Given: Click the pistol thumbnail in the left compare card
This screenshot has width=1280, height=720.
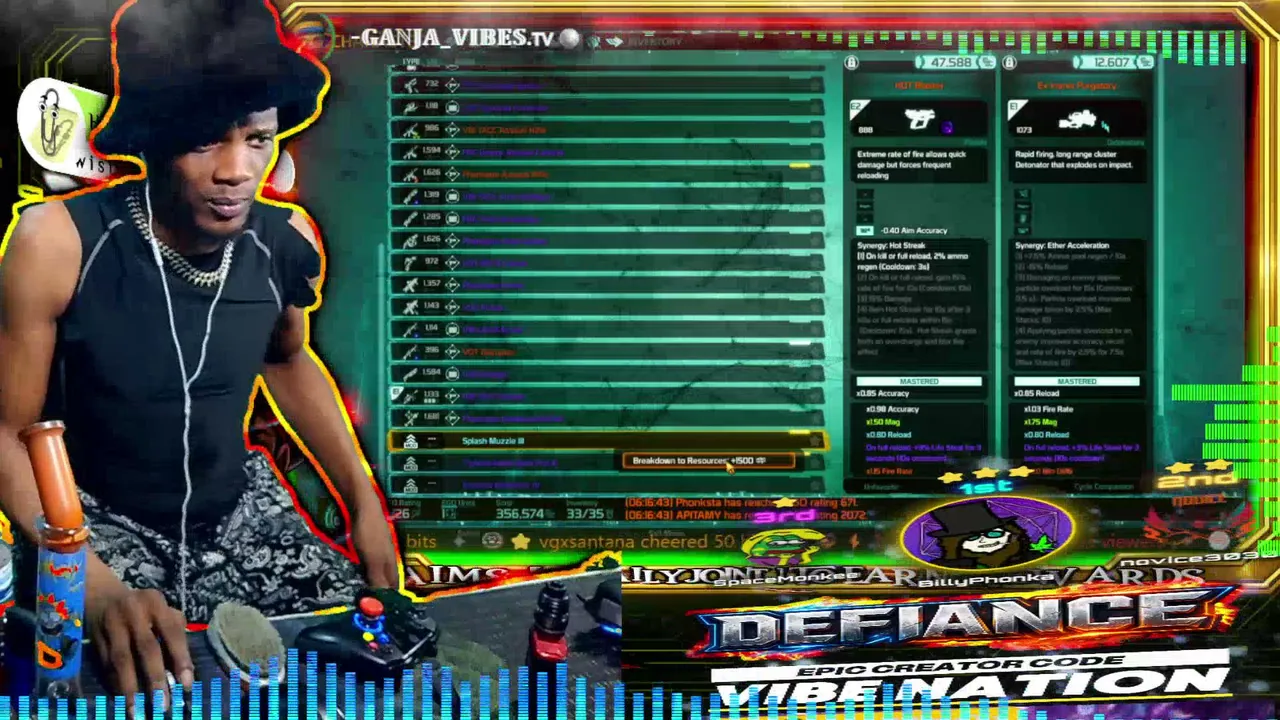Looking at the screenshot, I should [x=919, y=121].
